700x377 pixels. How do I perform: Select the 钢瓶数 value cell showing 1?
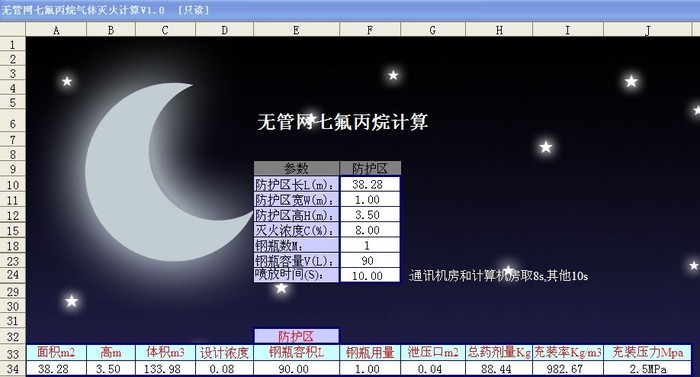(x=370, y=245)
